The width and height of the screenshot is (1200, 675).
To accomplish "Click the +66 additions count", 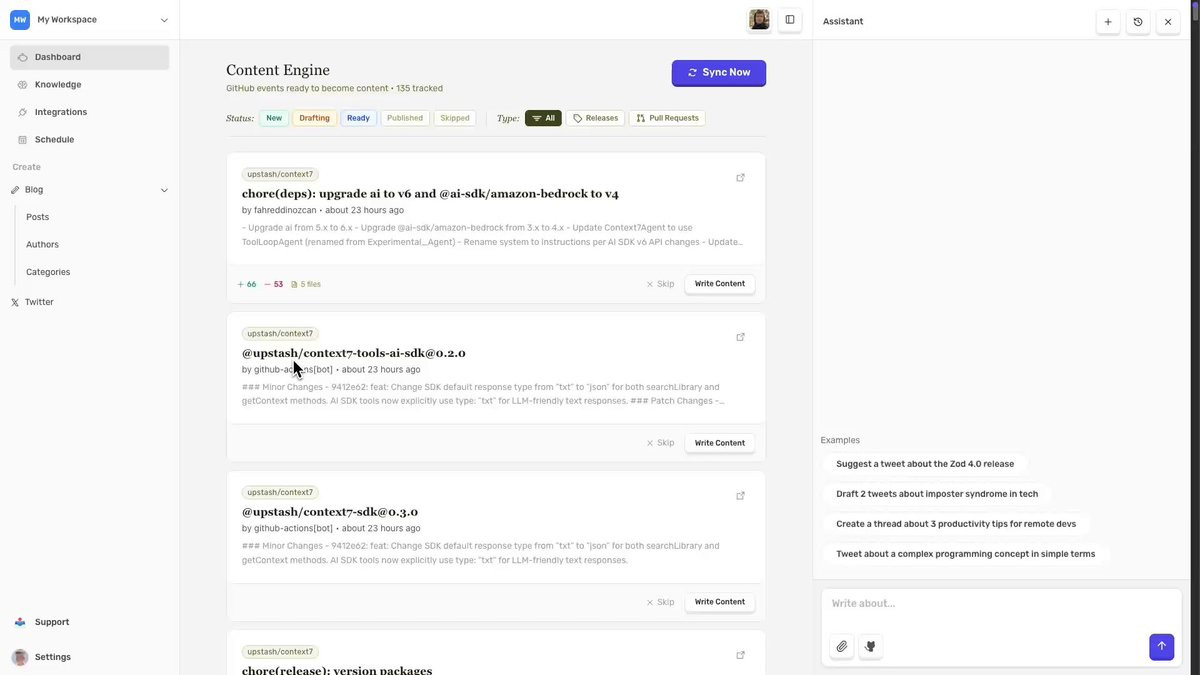I will (x=247, y=284).
